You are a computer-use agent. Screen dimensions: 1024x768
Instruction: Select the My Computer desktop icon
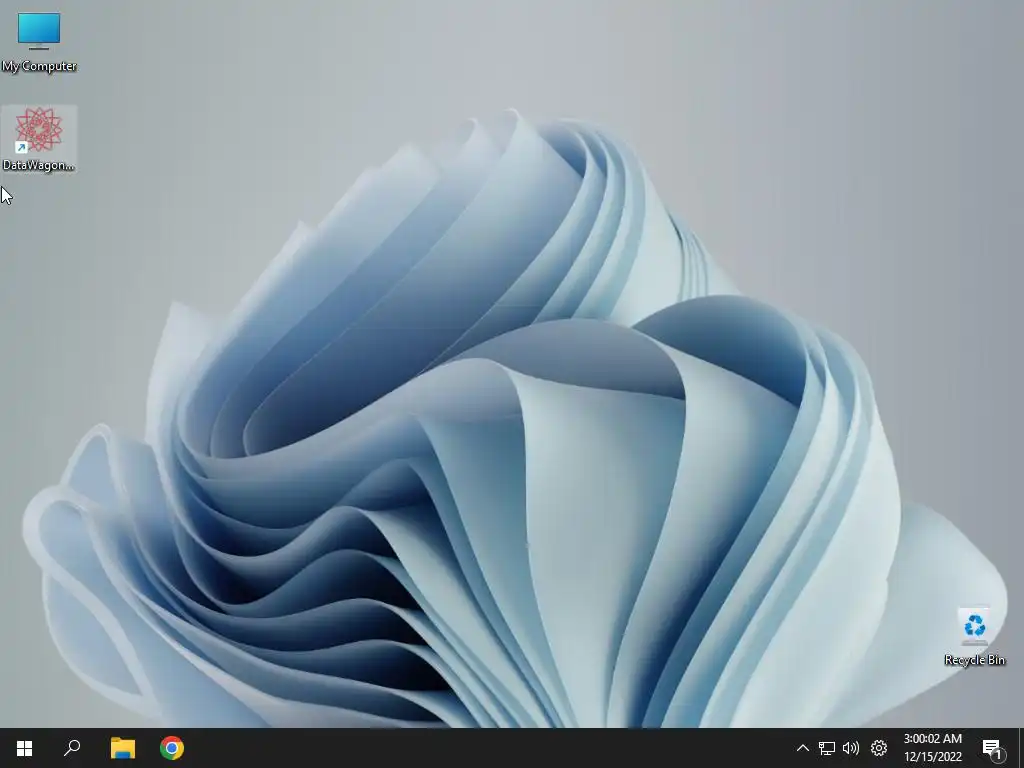[x=39, y=42]
